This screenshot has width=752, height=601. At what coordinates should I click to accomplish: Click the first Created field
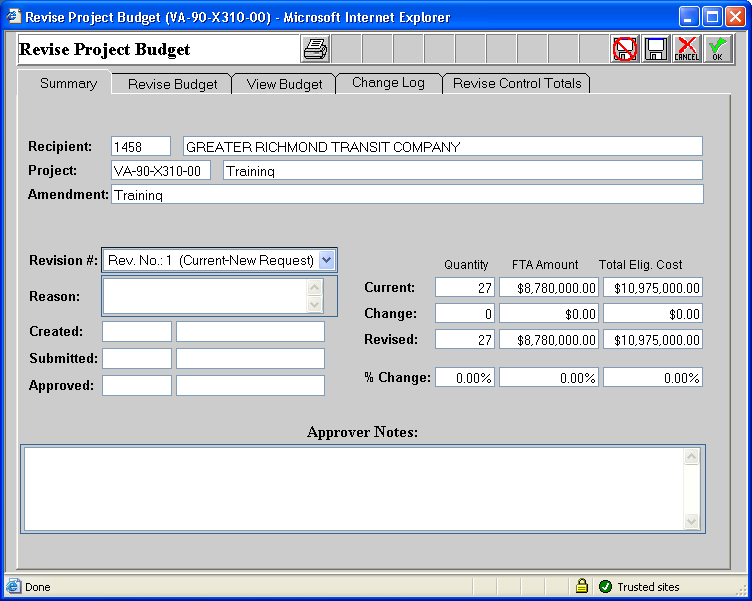pos(137,331)
